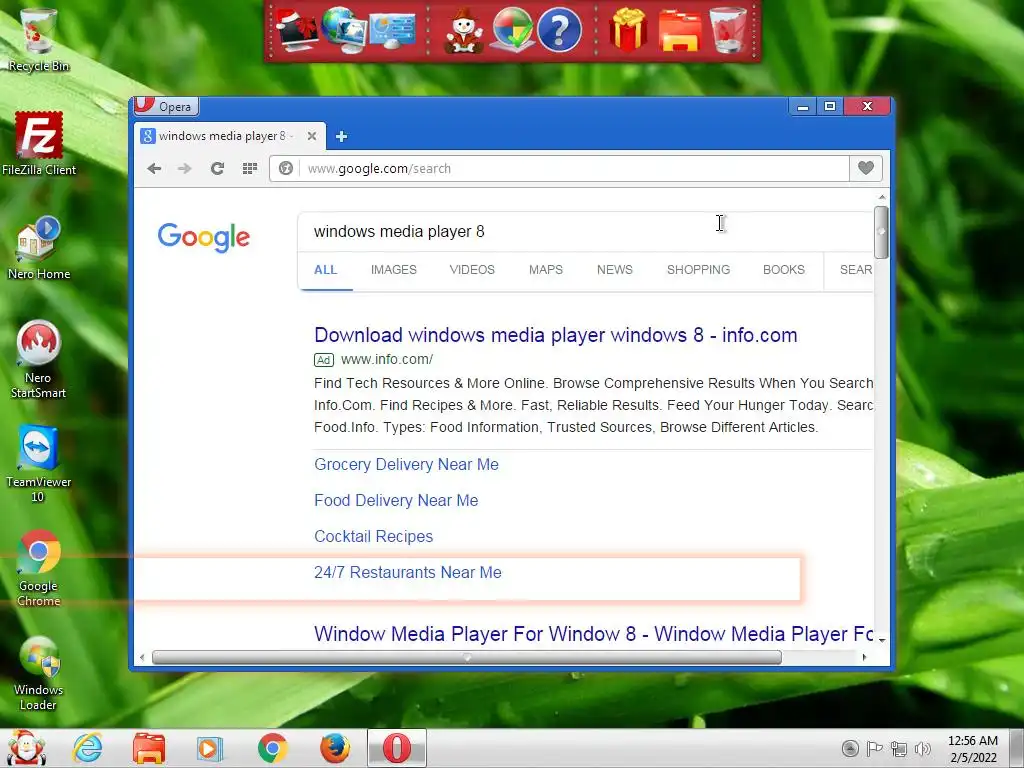Open Start menu Santa button
The image size is (1024, 768).
pyautogui.click(x=25, y=748)
